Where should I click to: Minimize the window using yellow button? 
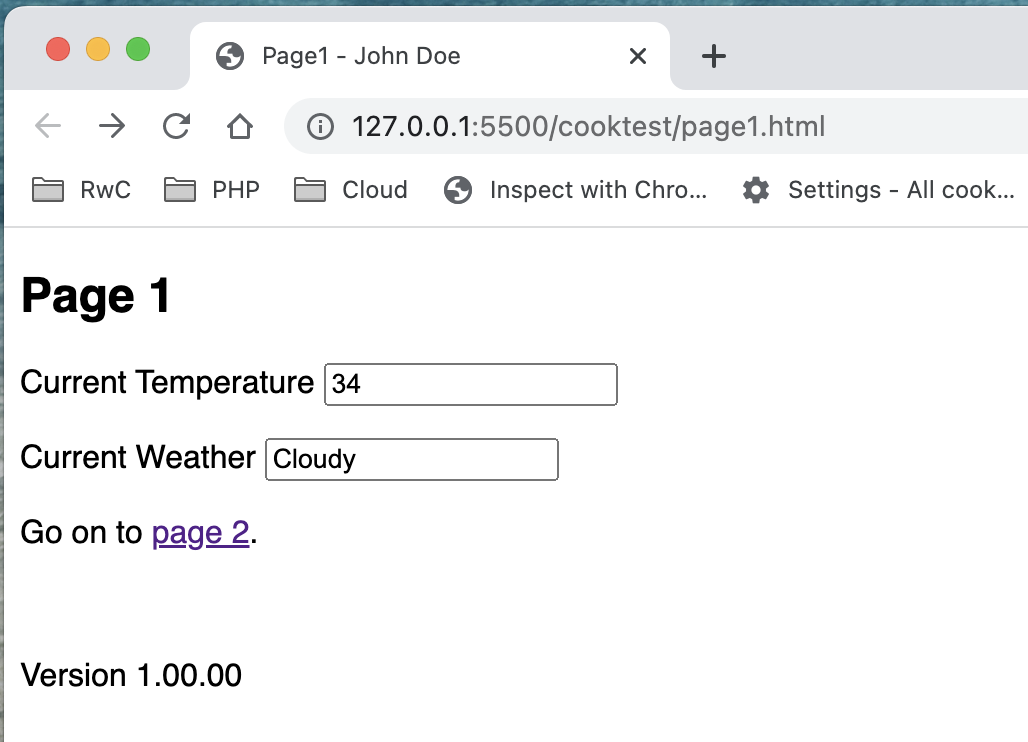point(98,49)
